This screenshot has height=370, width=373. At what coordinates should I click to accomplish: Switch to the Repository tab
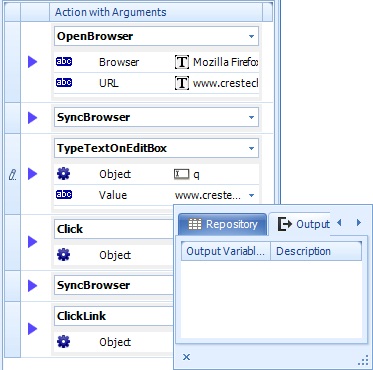point(223,224)
